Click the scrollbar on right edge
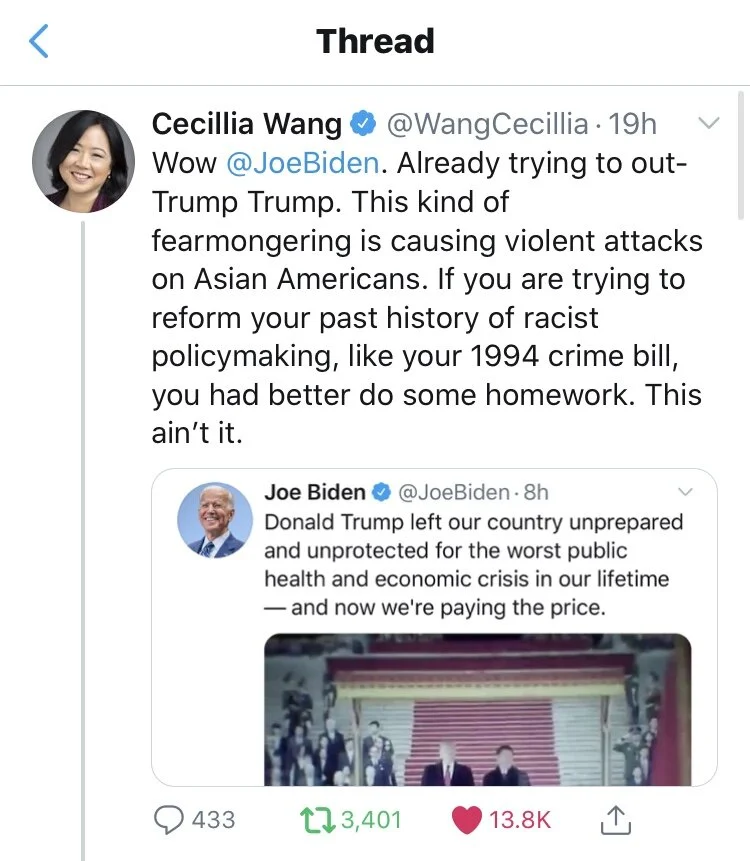The width and height of the screenshot is (750, 861). point(741,156)
